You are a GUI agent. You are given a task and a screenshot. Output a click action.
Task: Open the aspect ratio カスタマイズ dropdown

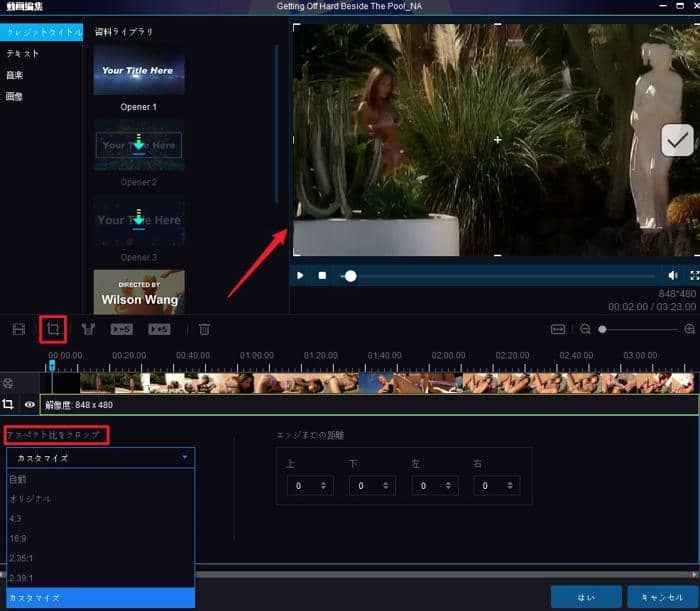[101, 457]
